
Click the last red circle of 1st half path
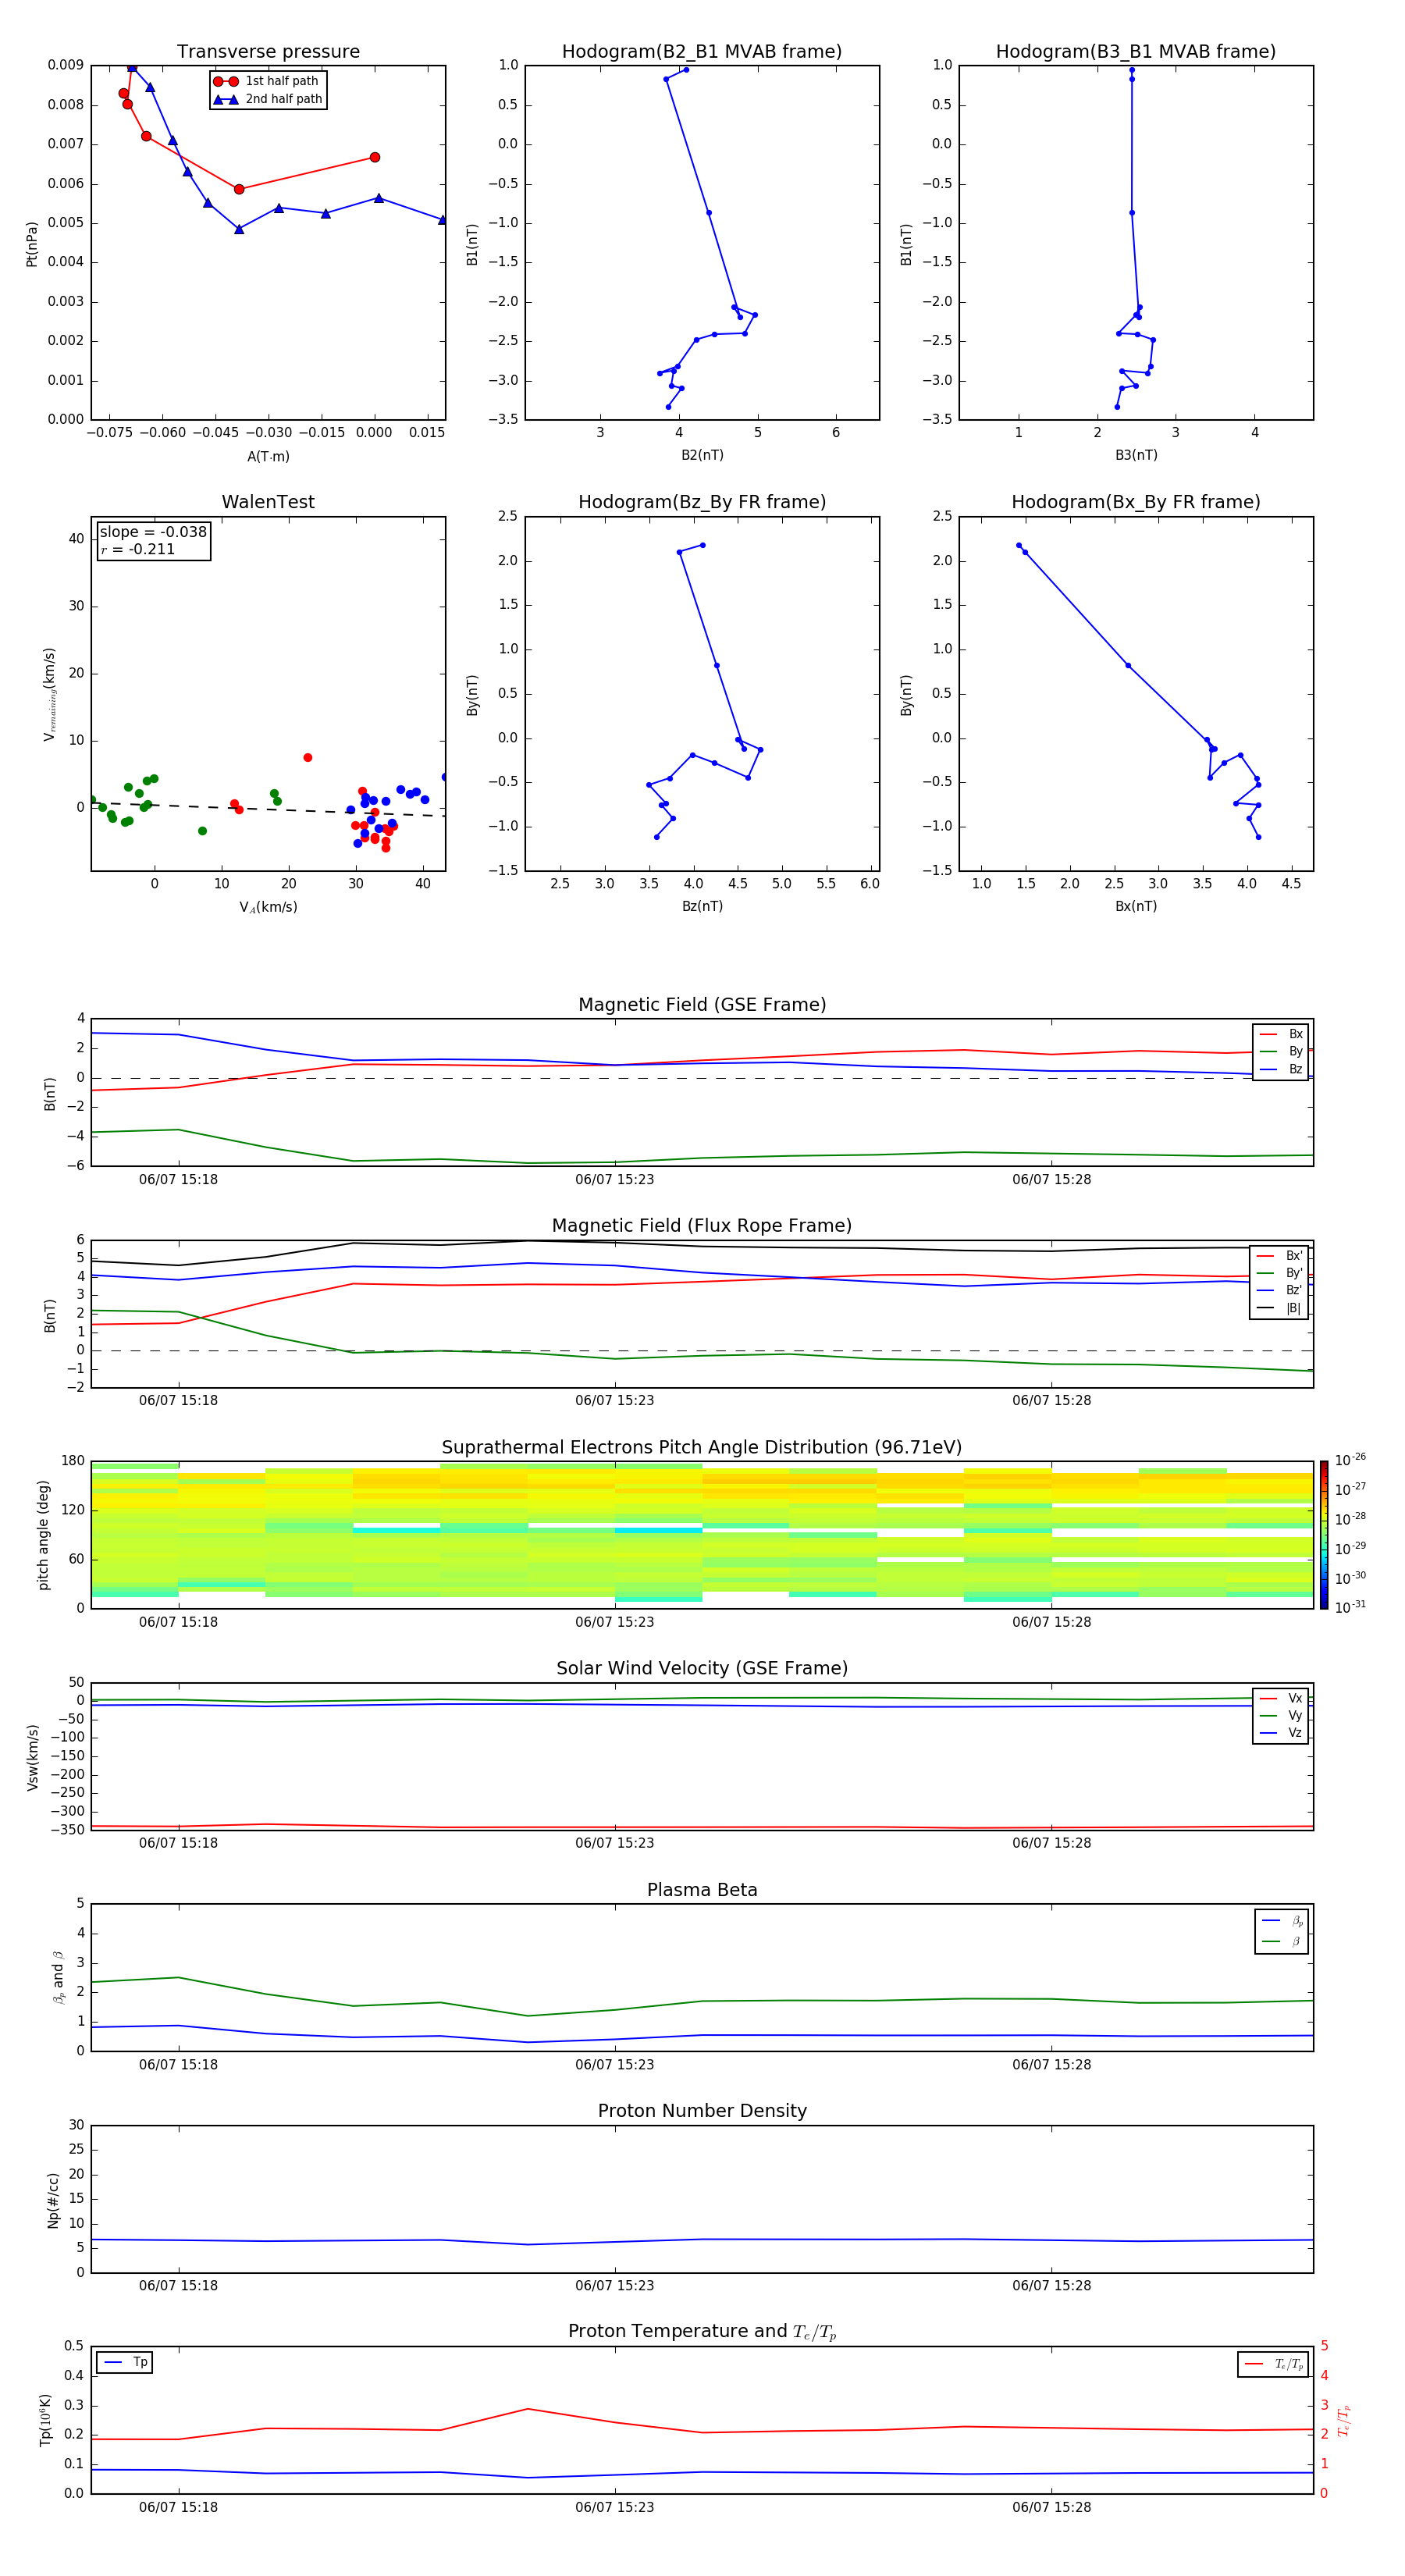tap(375, 157)
